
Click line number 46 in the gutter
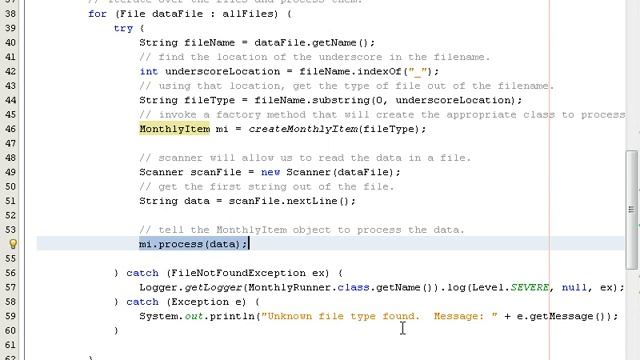(x=11, y=129)
